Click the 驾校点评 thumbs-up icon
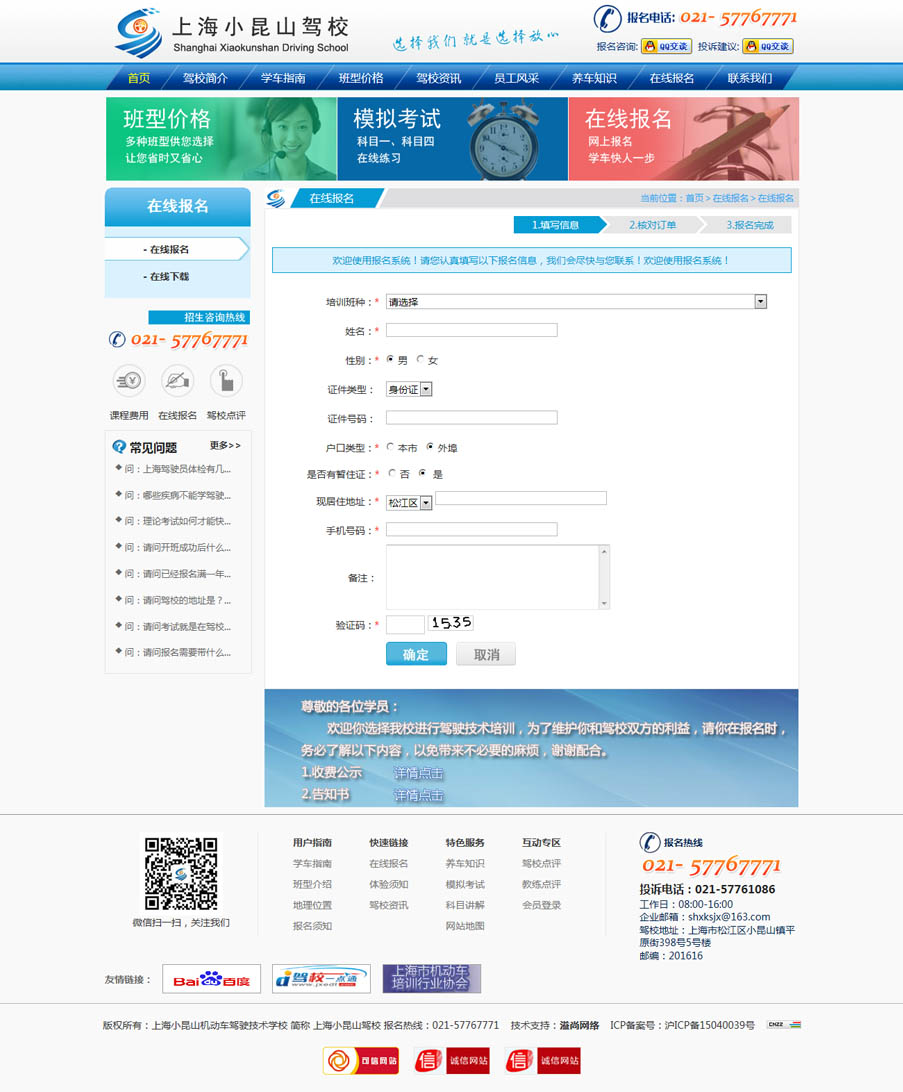This screenshot has width=903, height=1092. coord(226,381)
